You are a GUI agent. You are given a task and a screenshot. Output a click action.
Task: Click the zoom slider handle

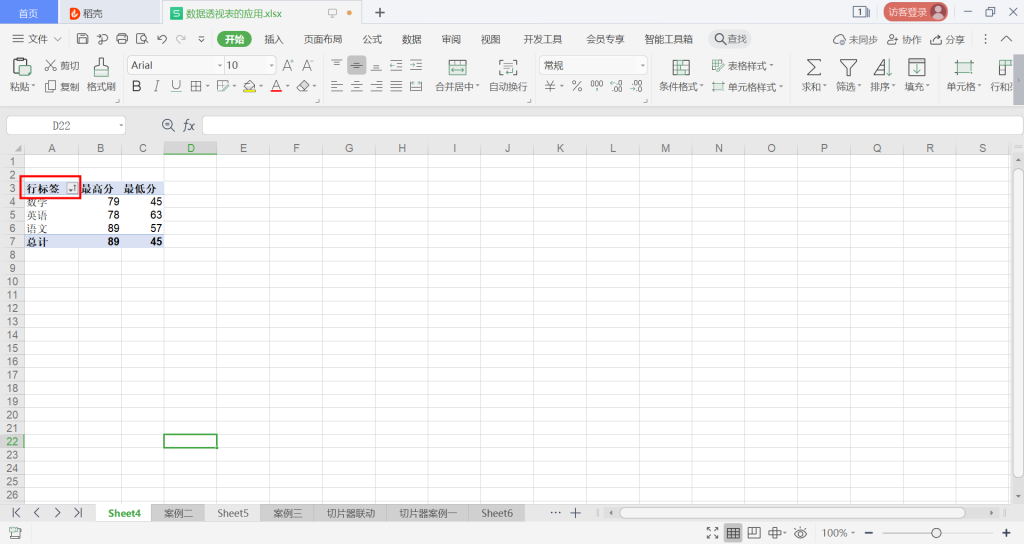point(936,533)
